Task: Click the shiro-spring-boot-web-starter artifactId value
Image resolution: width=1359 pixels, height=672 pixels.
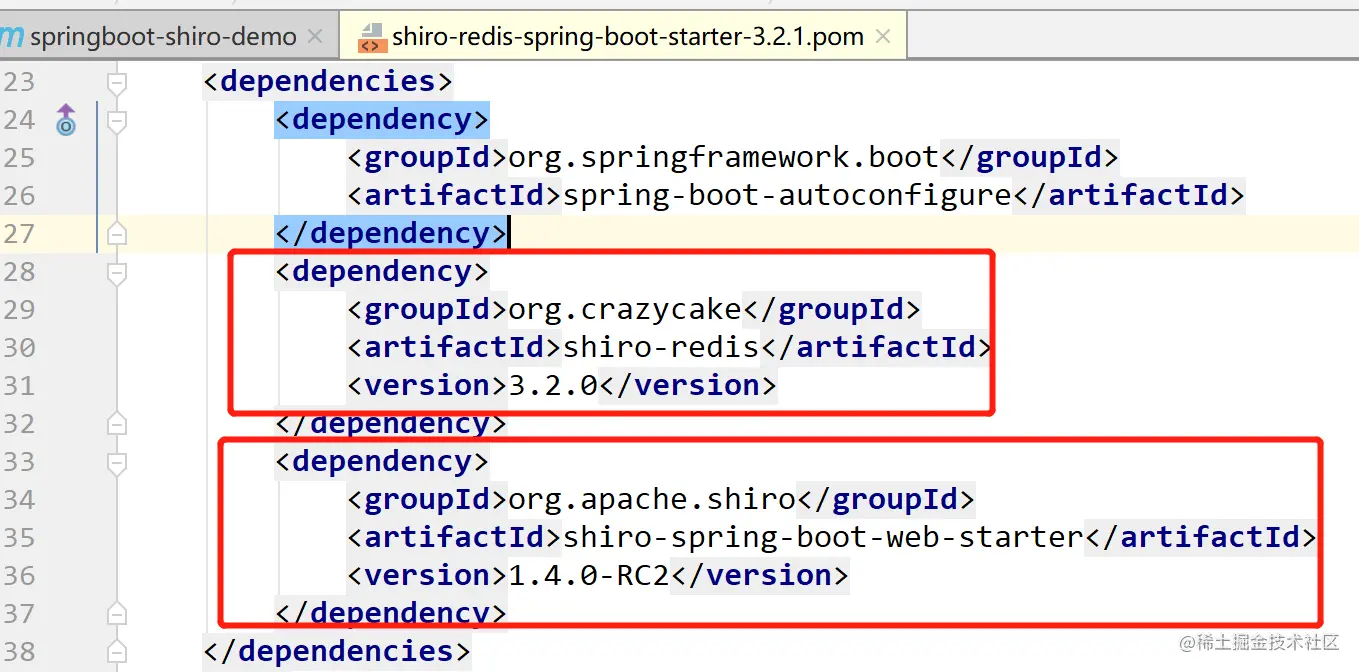Action: 823,538
